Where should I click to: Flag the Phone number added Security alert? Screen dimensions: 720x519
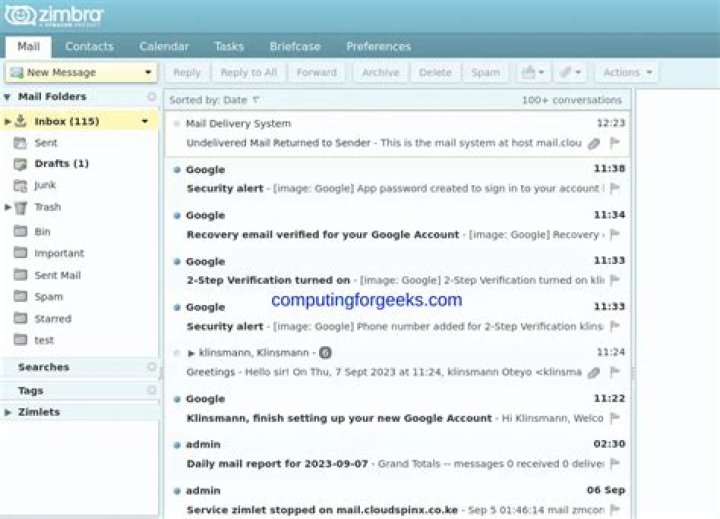click(614, 326)
